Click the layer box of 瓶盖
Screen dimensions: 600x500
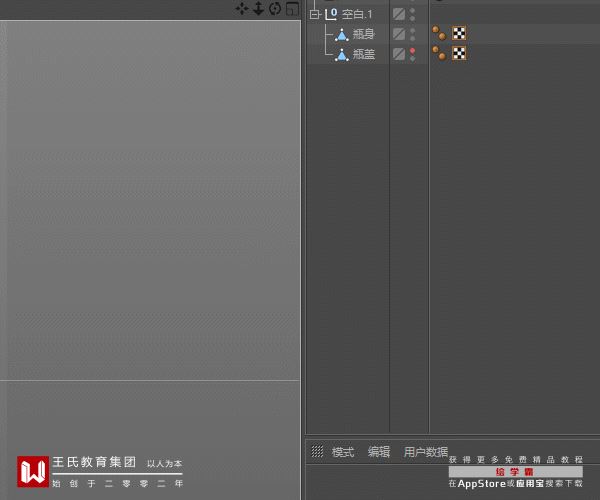399,54
